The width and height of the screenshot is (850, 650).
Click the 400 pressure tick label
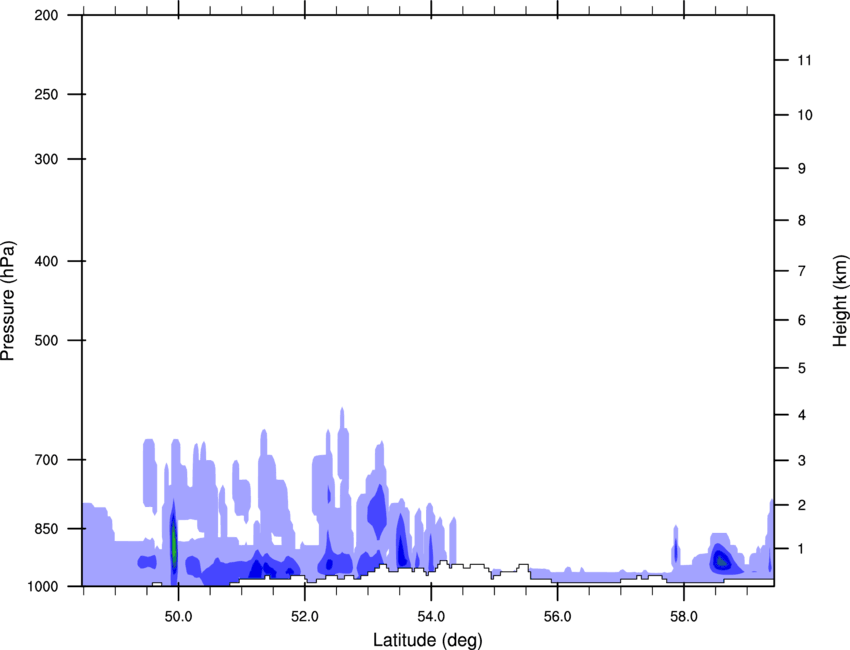pos(46,261)
